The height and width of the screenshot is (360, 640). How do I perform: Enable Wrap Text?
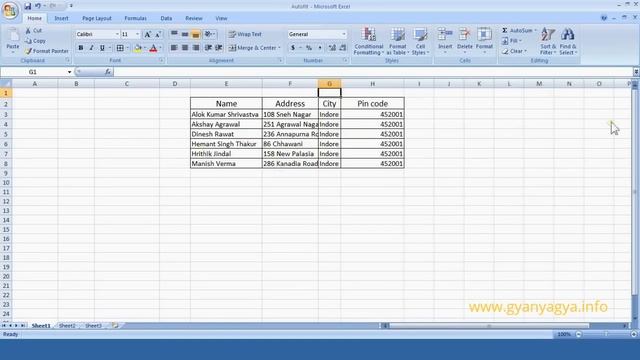pos(245,34)
